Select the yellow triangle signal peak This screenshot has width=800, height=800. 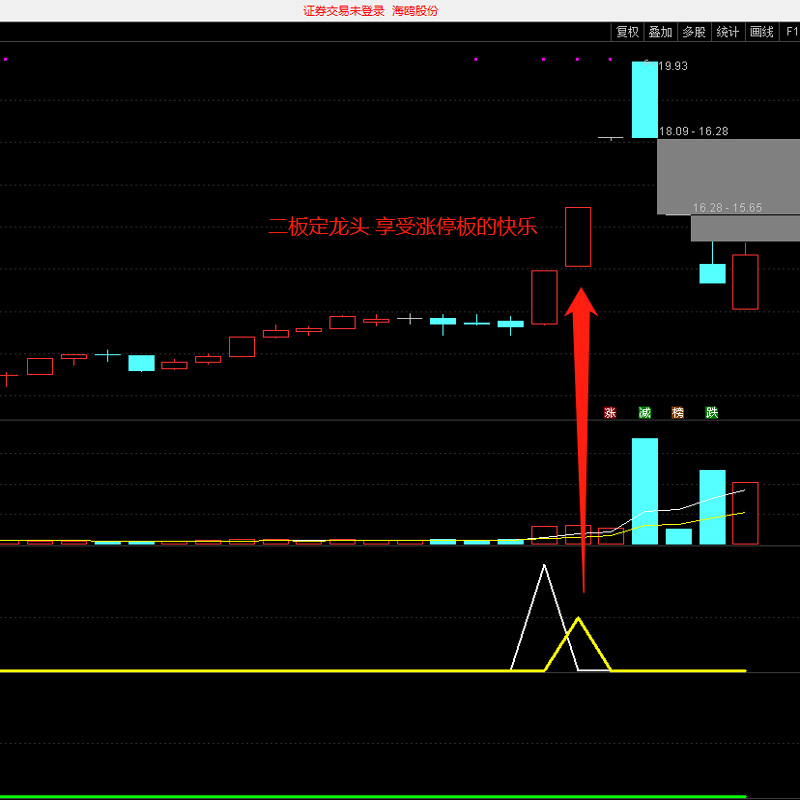pyautogui.click(x=578, y=620)
